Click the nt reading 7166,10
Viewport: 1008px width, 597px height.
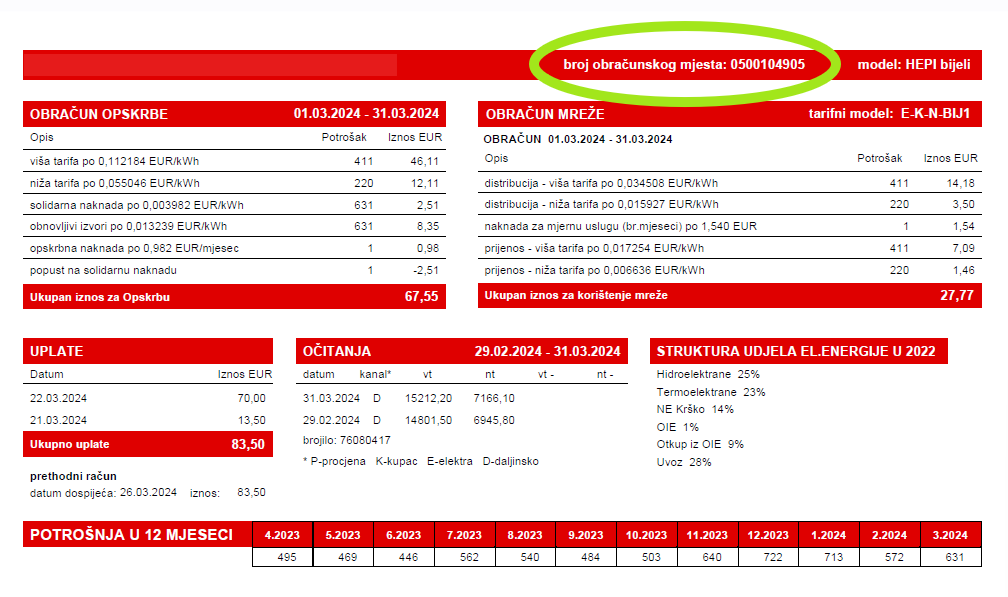pos(494,398)
